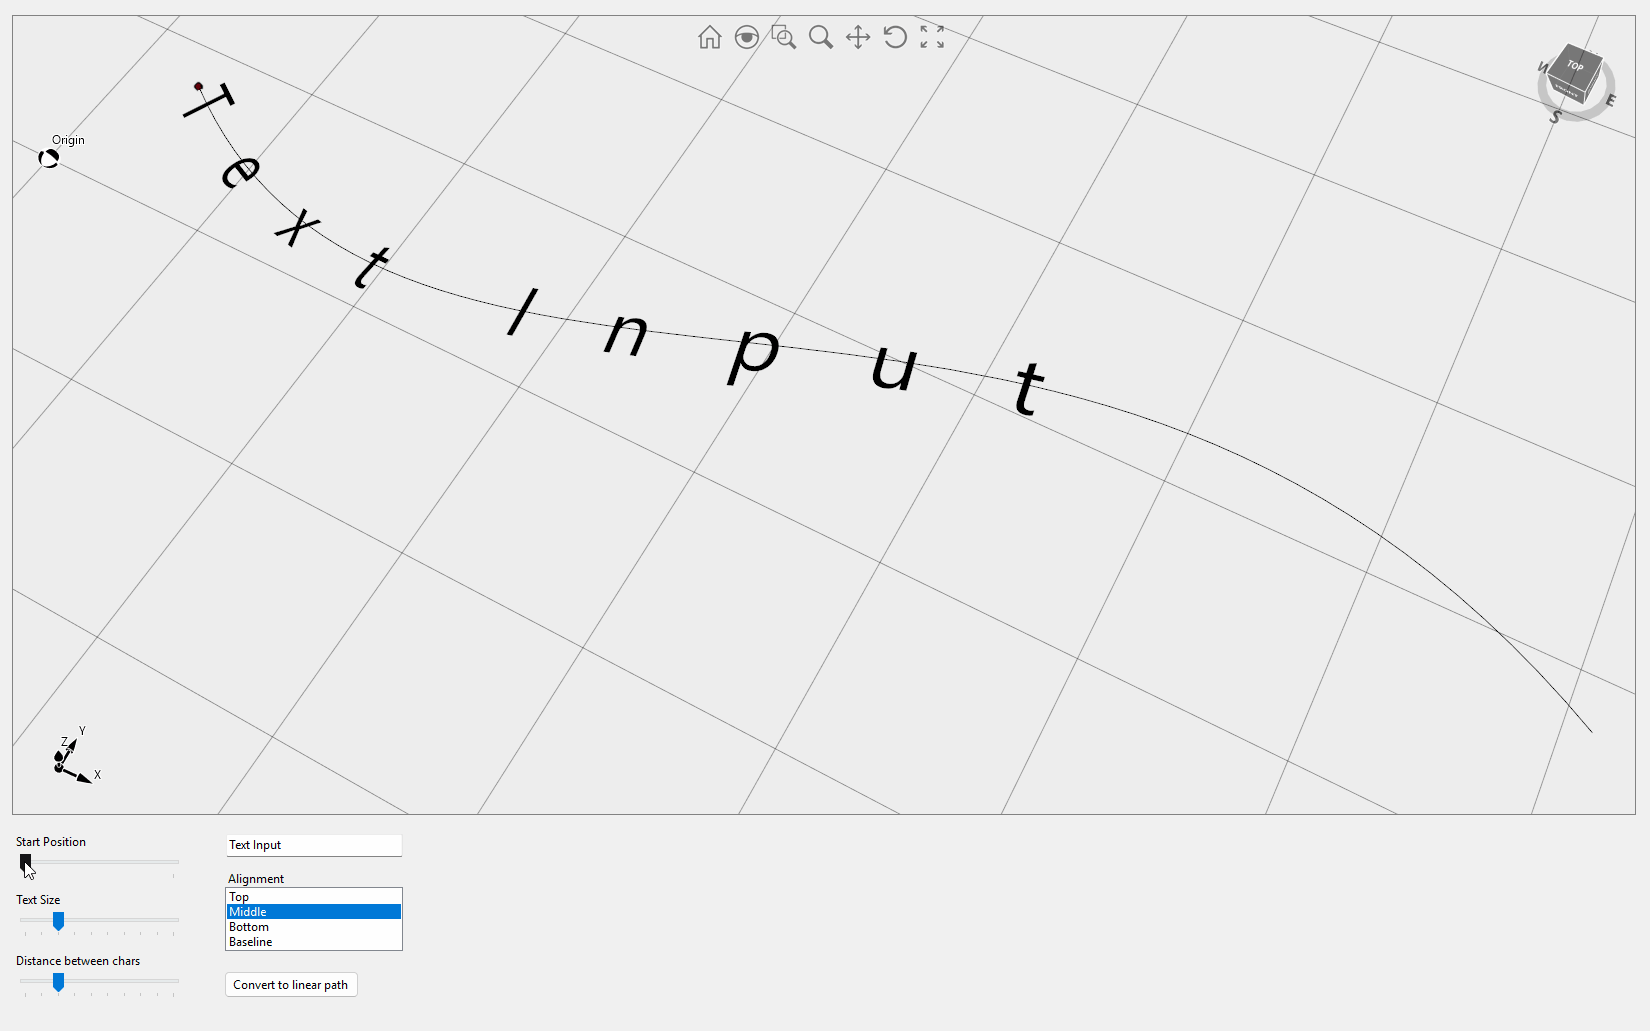Click the Origin marker in the viewport
The width and height of the screenshot is (1650, 1031).
point(49,158)
